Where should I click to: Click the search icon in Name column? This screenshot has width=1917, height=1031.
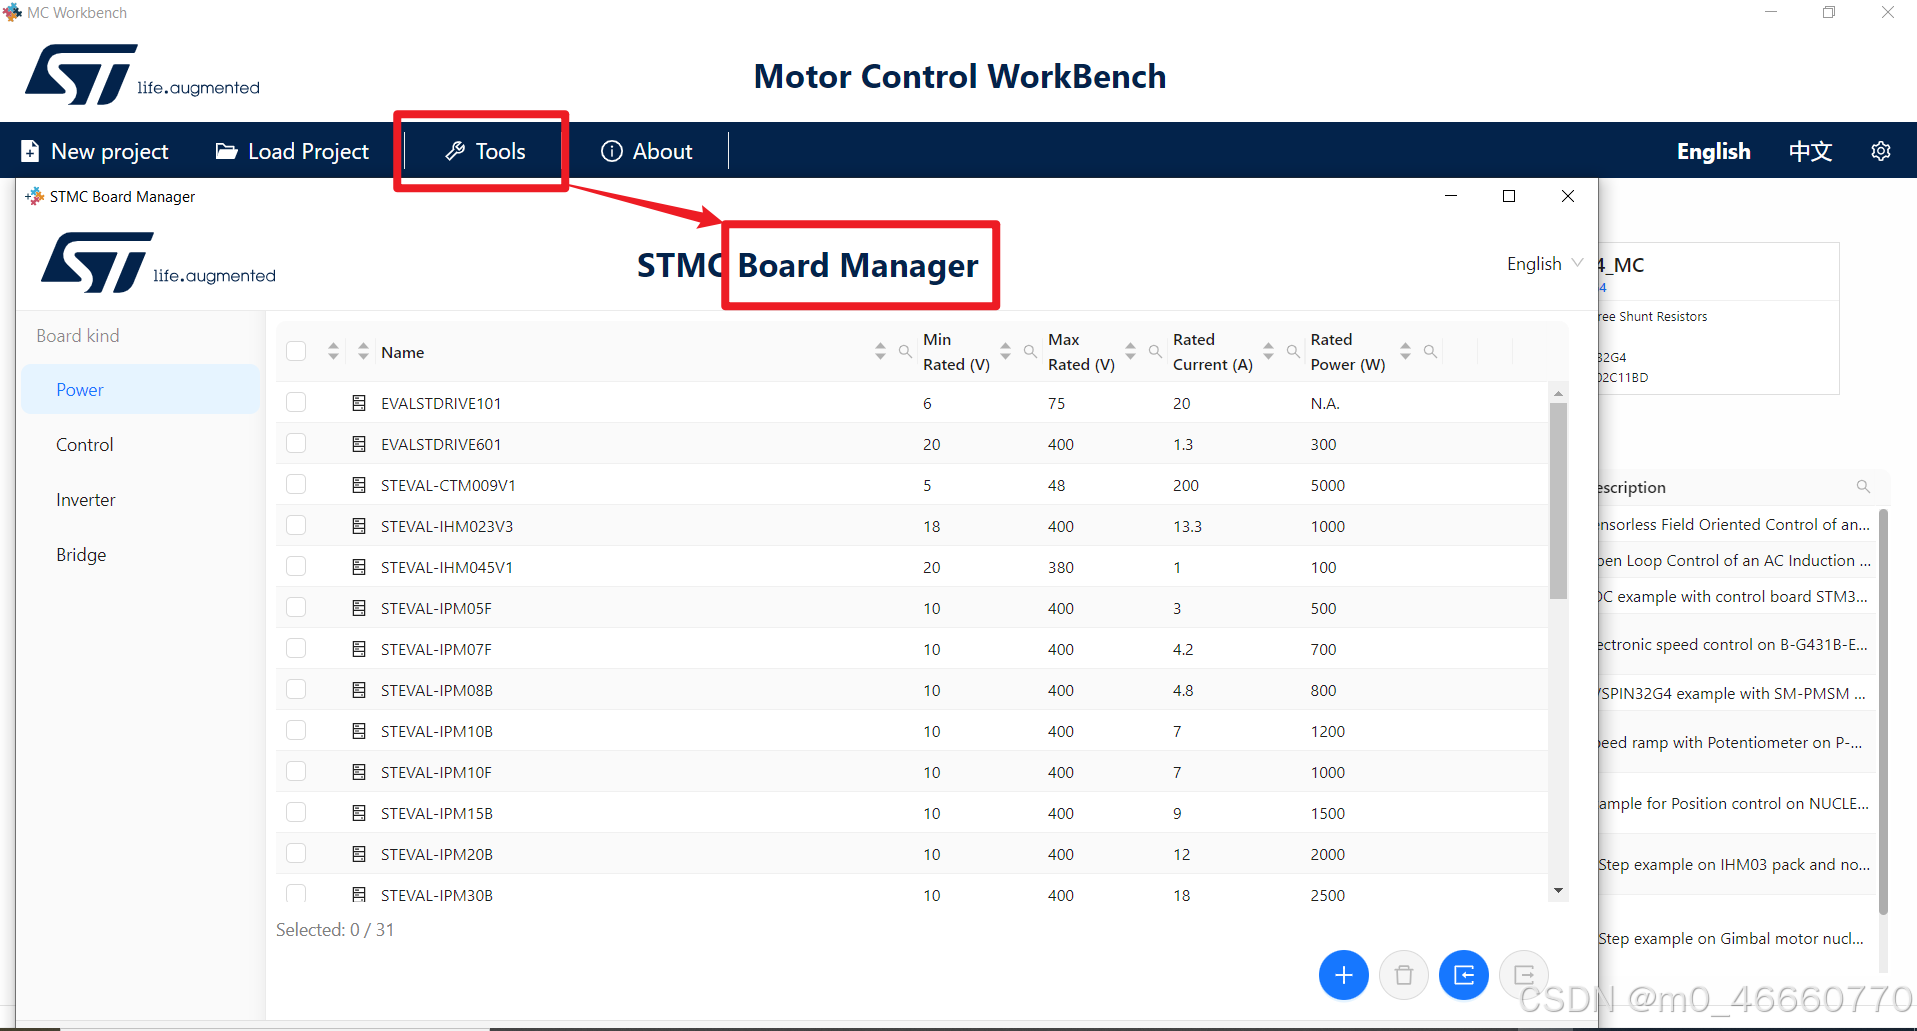point(905,351)
